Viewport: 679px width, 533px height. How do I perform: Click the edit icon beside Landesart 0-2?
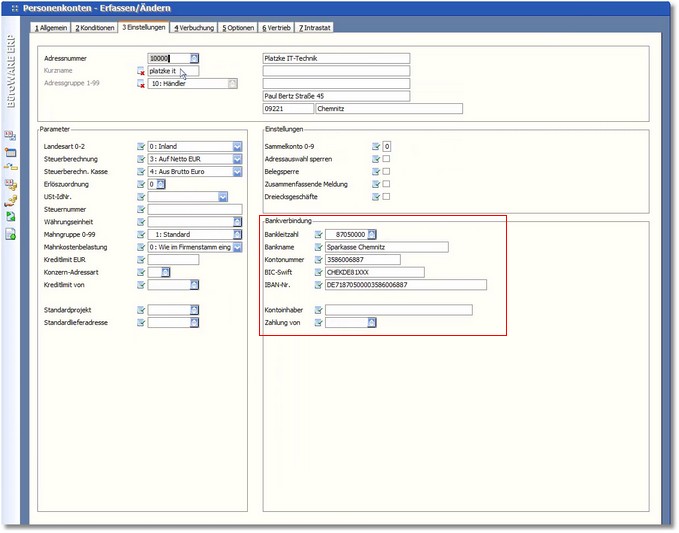(x=140, y=146)
